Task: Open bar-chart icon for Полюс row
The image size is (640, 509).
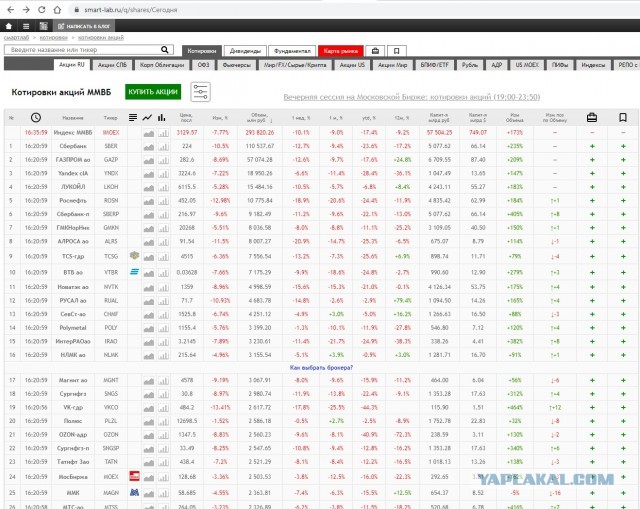Action: [163, 421]
